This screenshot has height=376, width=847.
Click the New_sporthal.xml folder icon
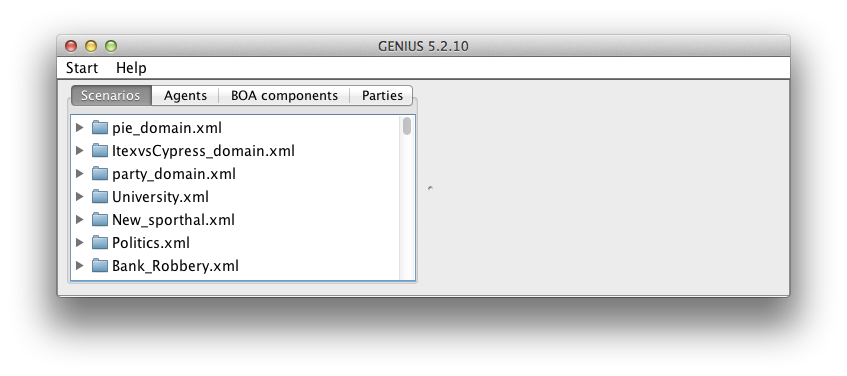[100, 219]
